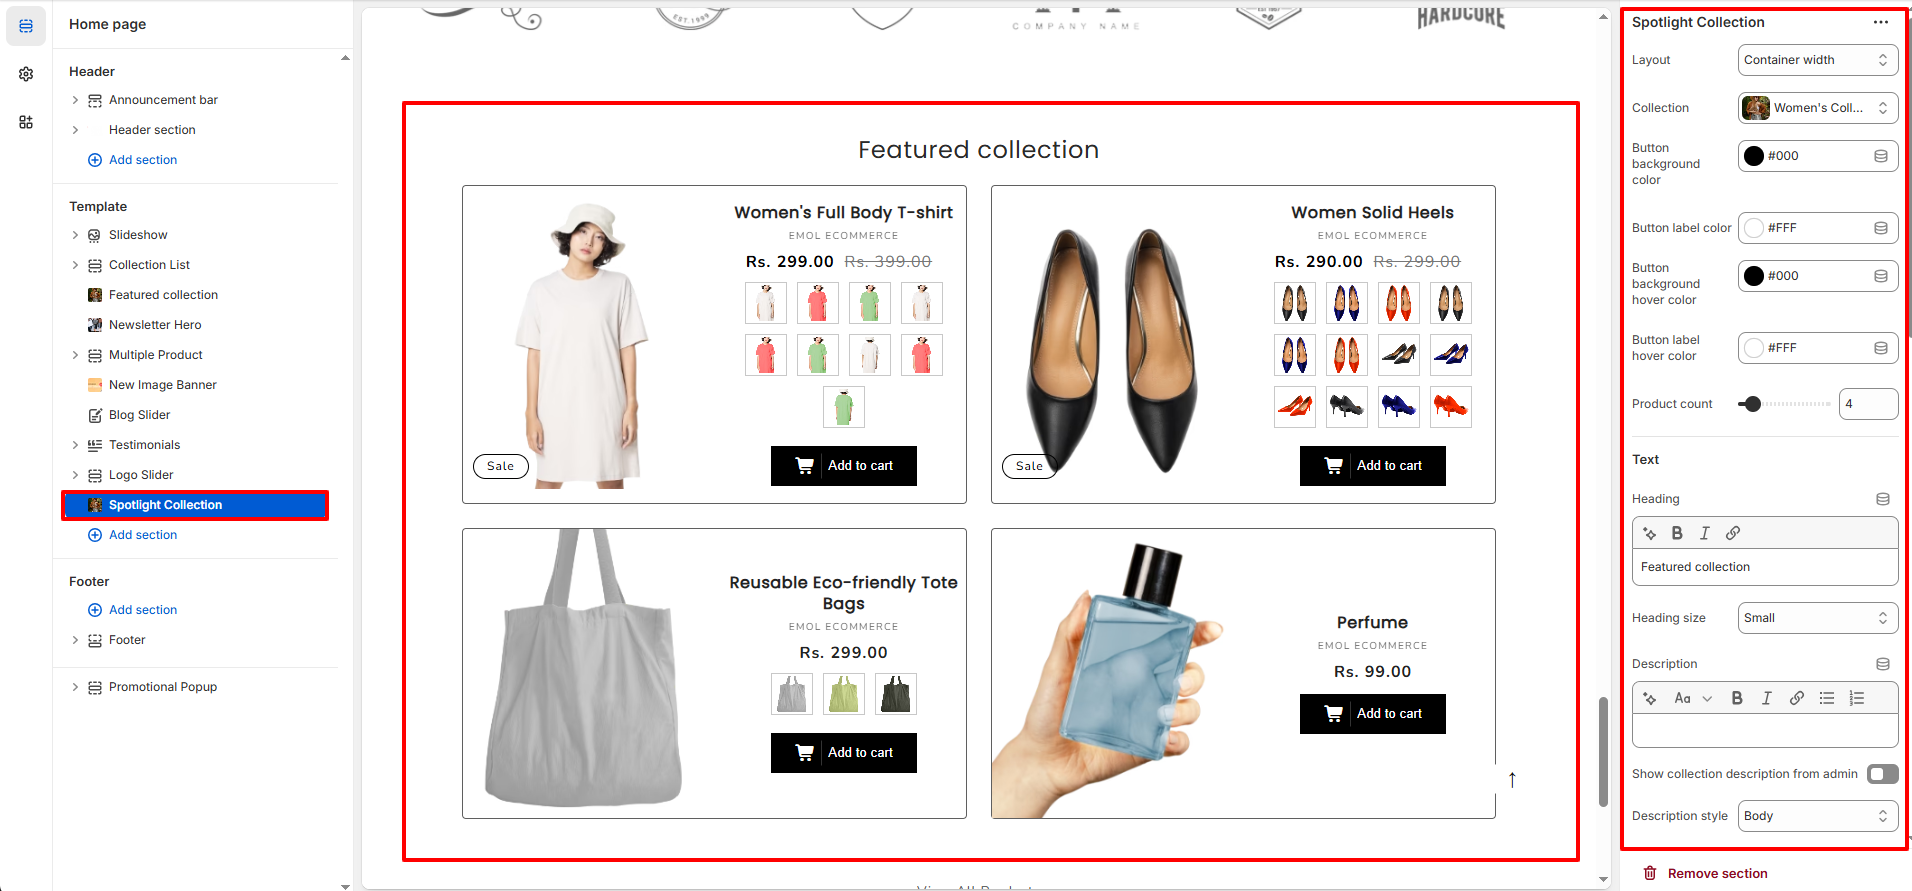Insert link in the Description editor
Screen dimensions: 1912x891
(x=1797, y=698)
